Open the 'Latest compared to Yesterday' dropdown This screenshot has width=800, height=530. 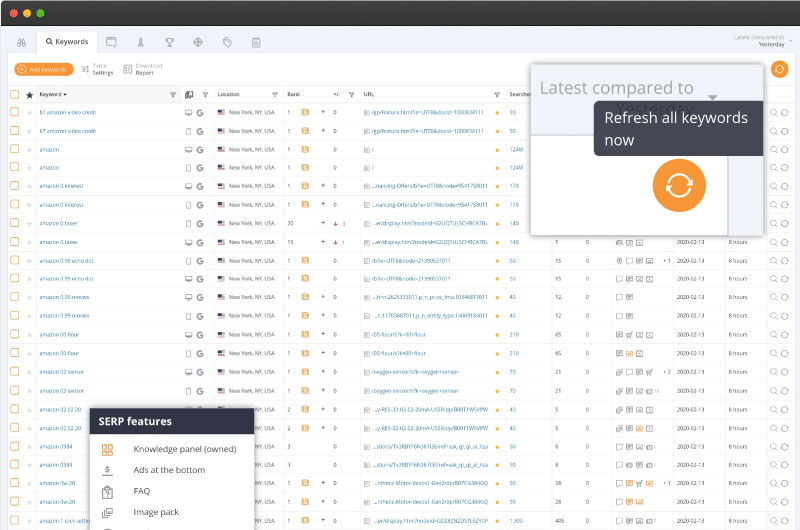click(762, 41)
